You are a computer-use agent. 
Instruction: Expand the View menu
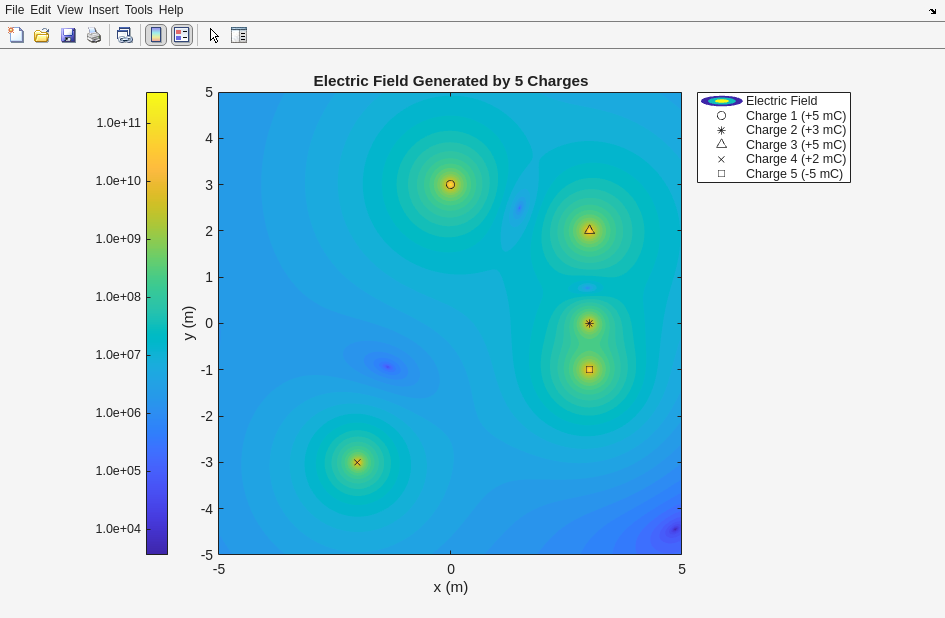69,10
